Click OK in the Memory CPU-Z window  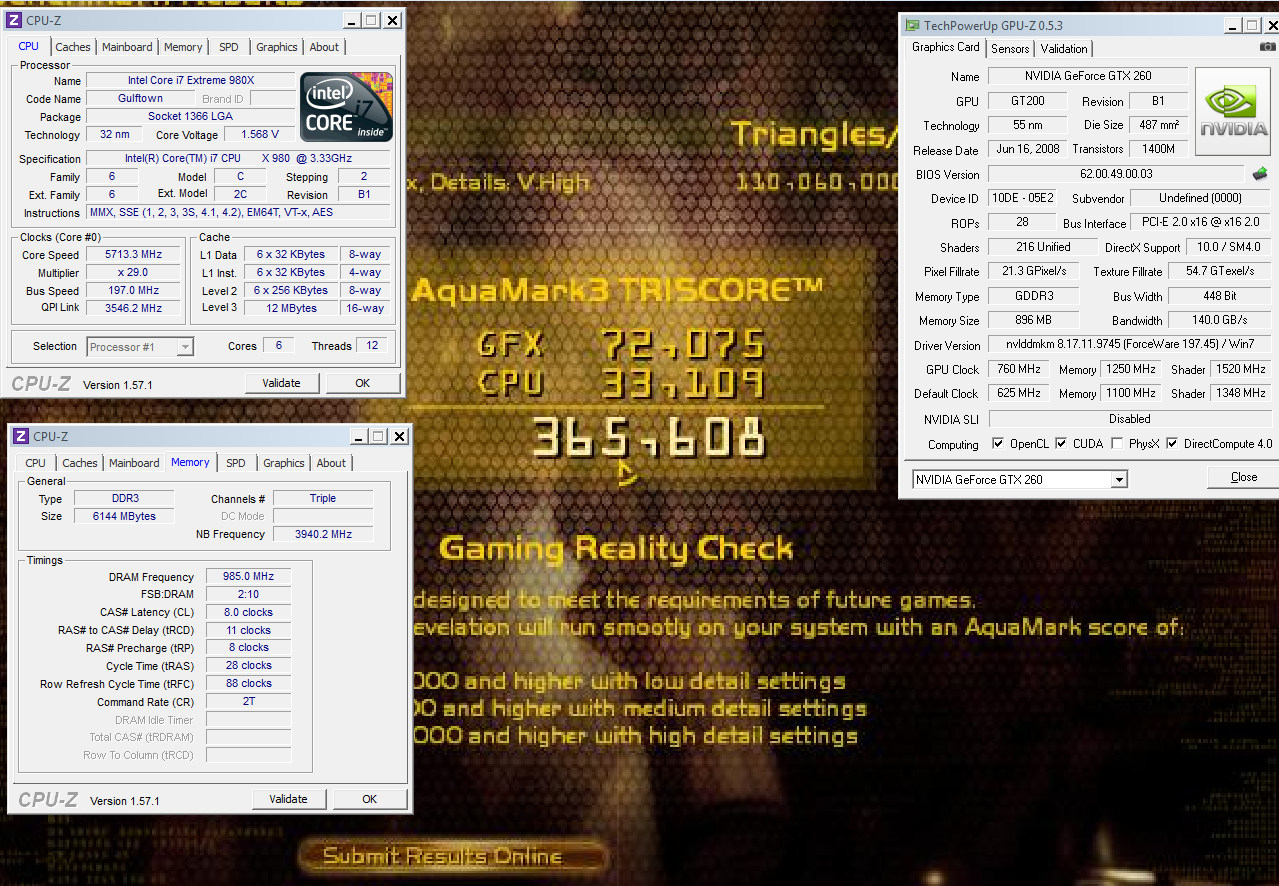(369, 799)
